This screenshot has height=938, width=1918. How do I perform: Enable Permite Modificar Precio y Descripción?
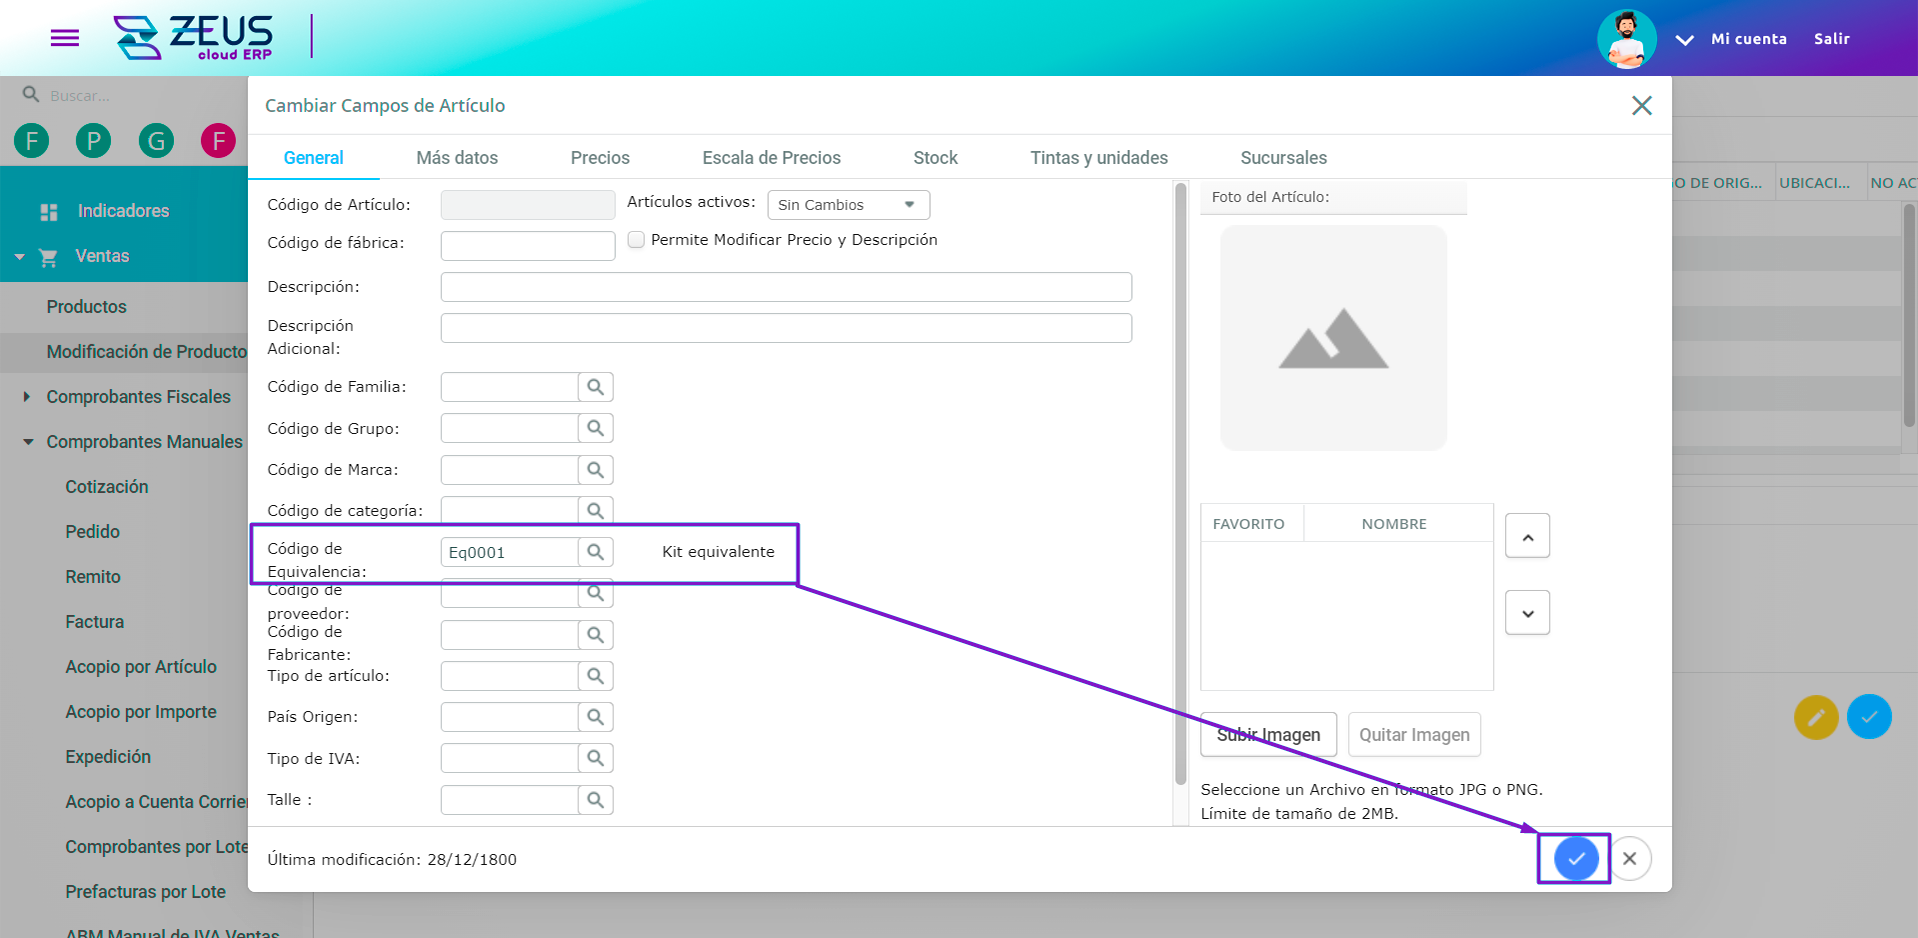(636, 240)
